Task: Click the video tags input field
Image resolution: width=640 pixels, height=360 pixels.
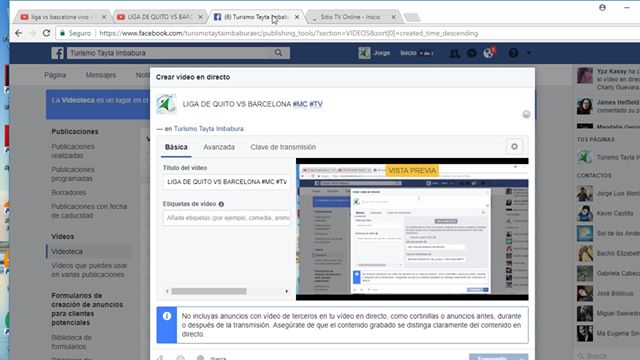Action: [227, 218]
